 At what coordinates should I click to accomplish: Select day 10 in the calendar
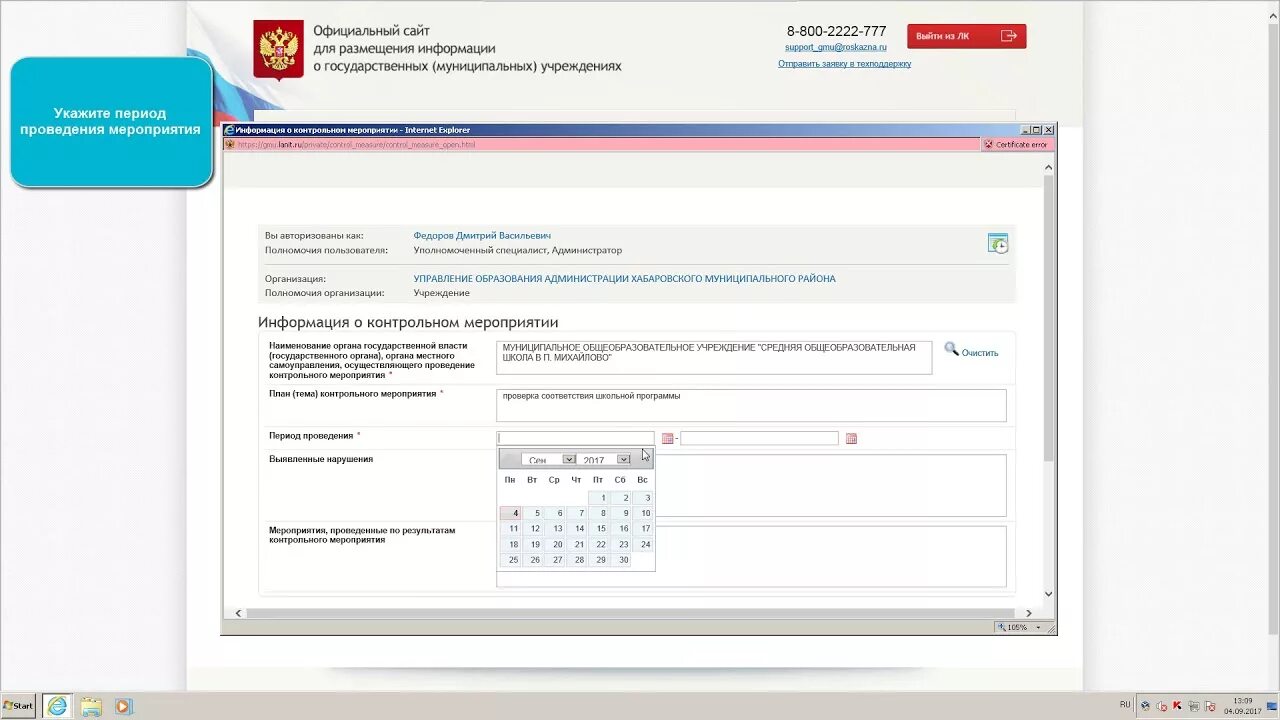tap(642, 513)
